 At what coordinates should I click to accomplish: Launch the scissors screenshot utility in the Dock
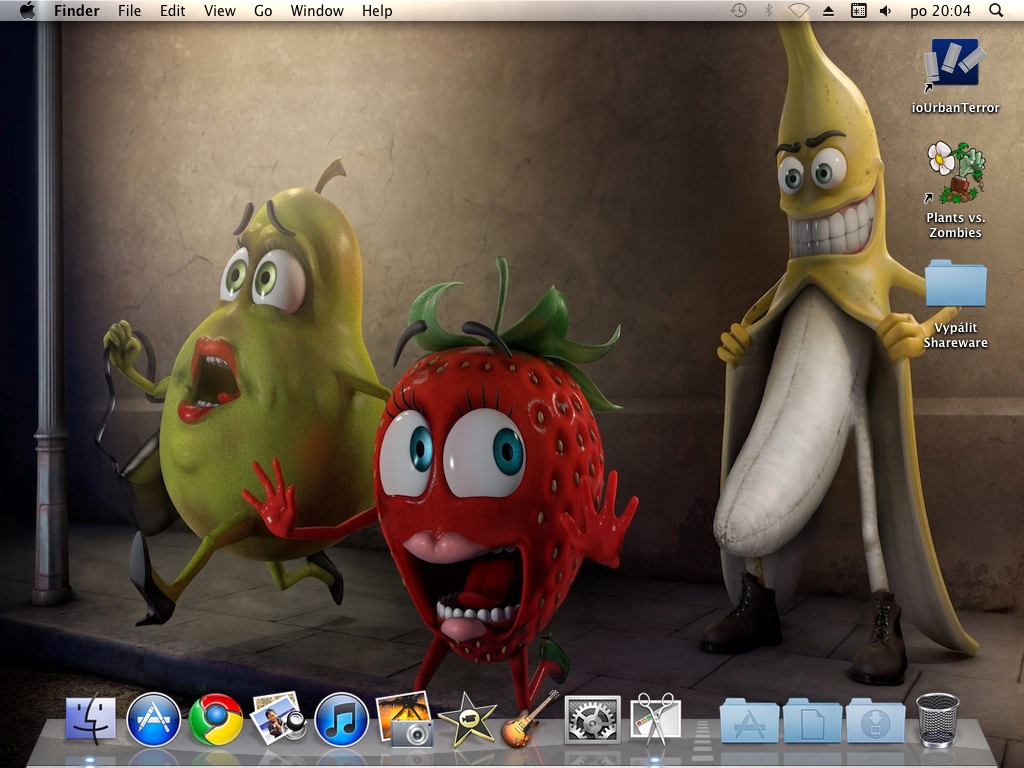pyautogui.click(x=655, y=718)
